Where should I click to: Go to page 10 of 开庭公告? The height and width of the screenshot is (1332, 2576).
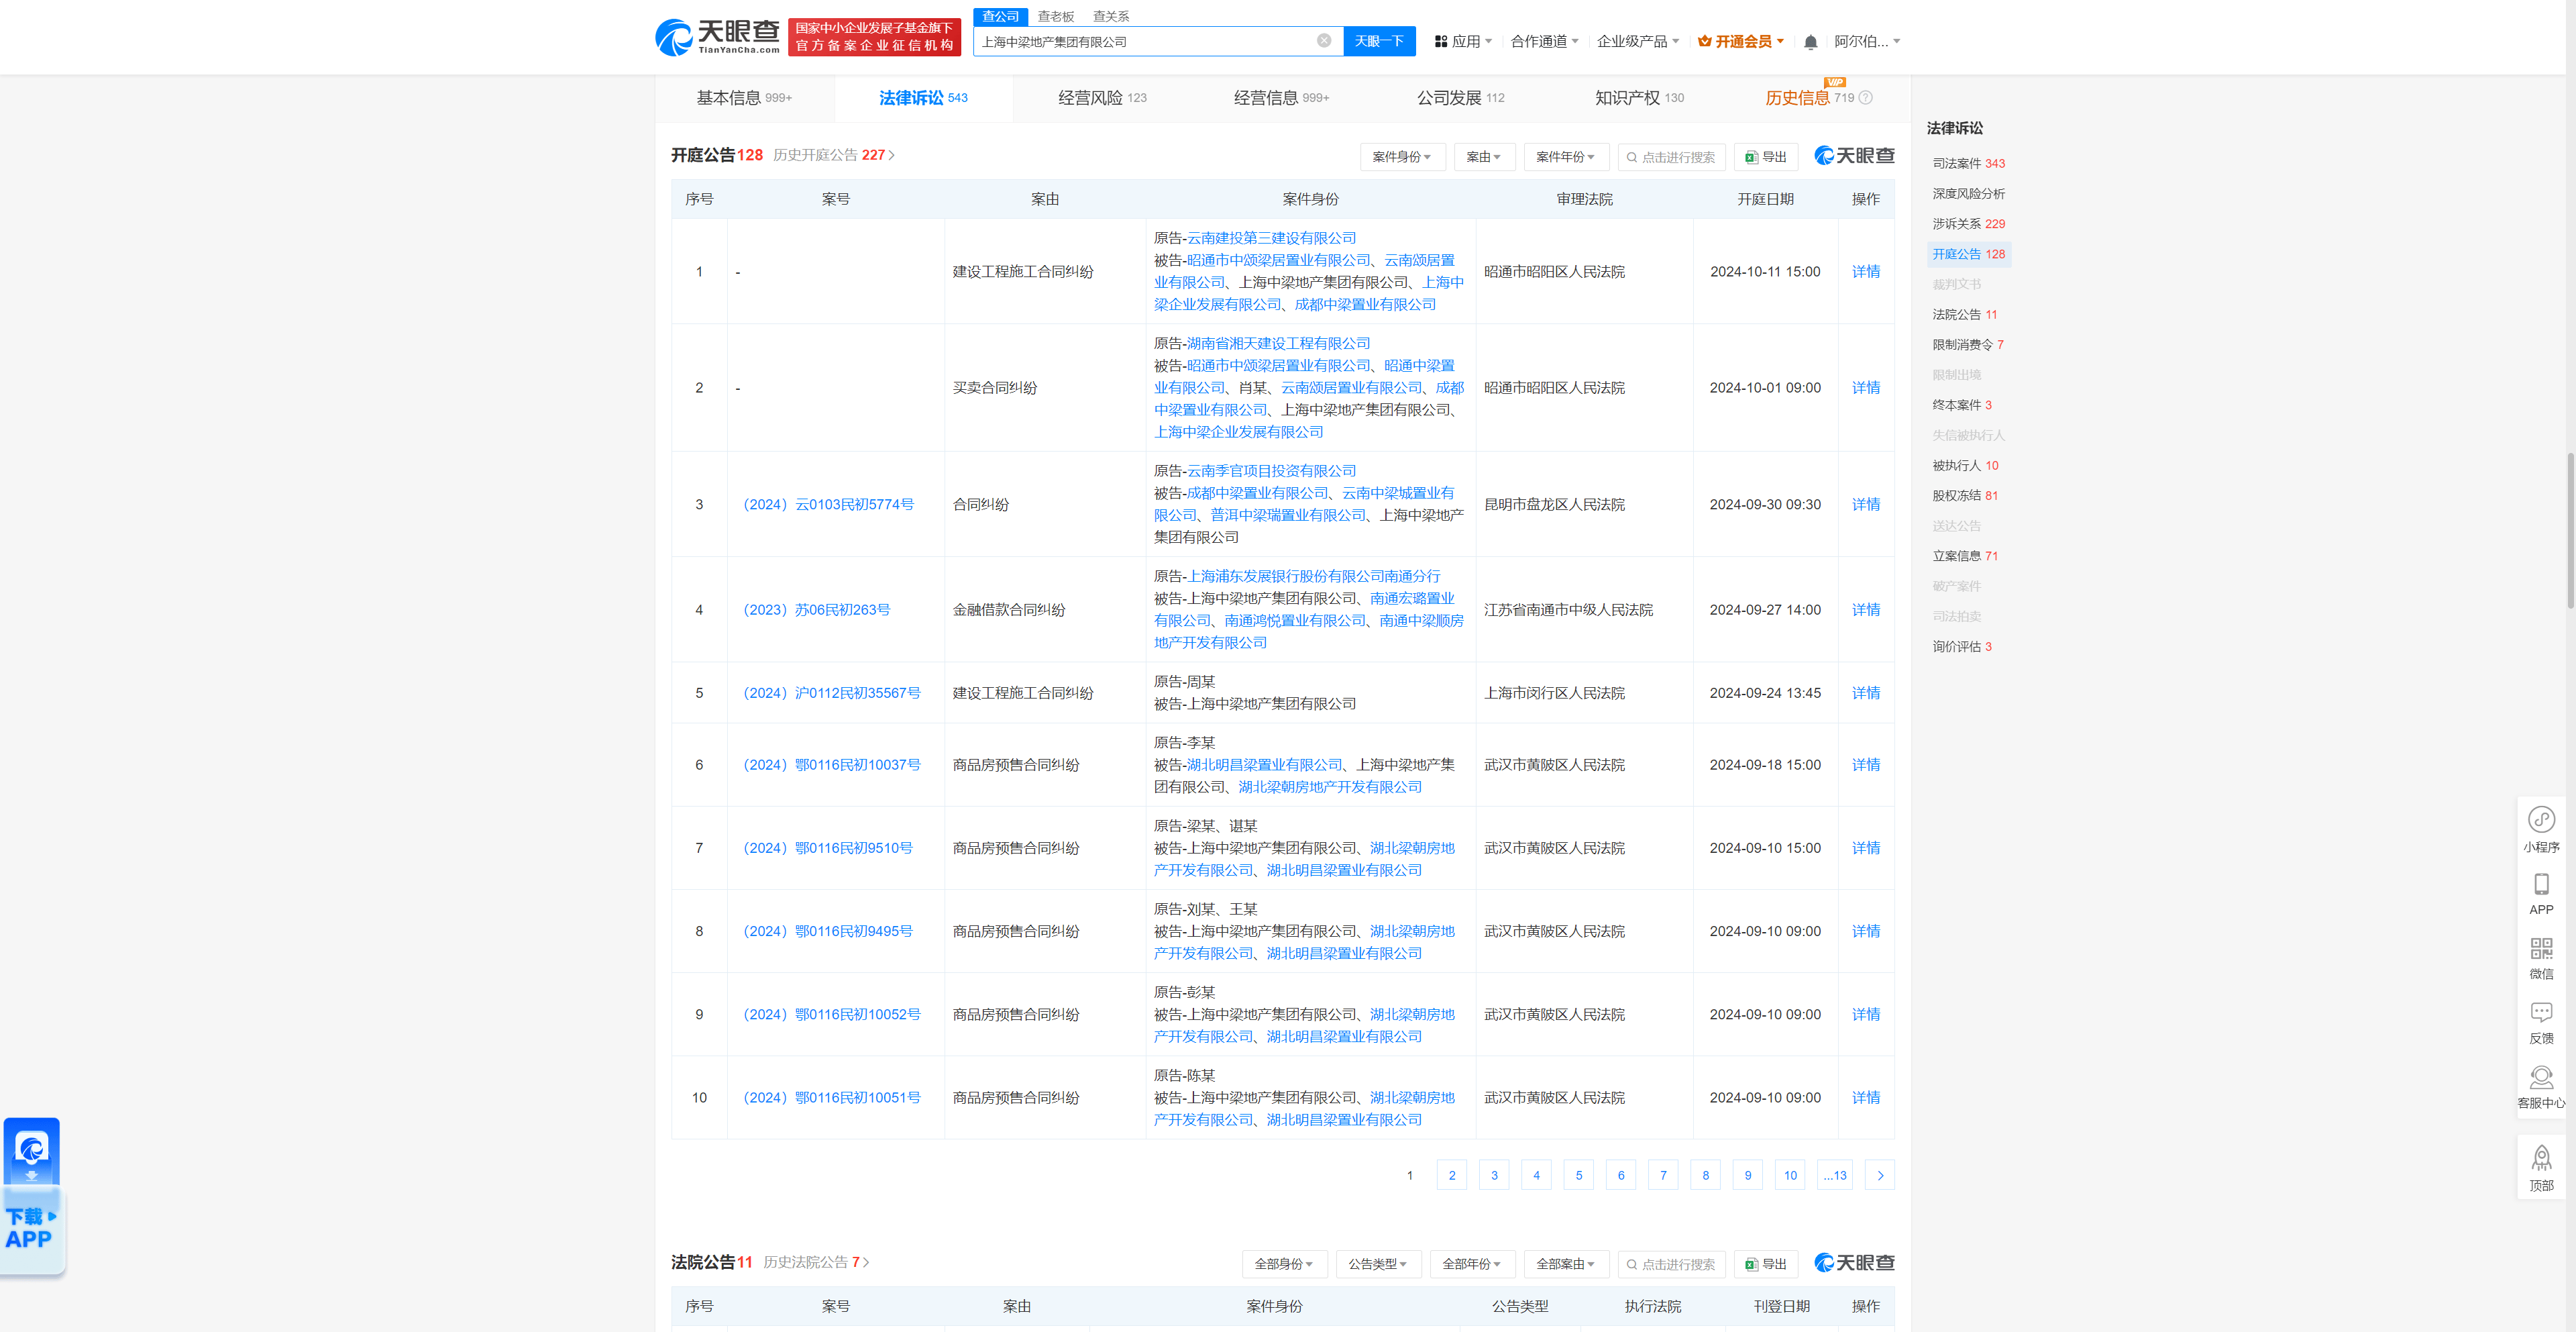[x=1790, y=1176]
